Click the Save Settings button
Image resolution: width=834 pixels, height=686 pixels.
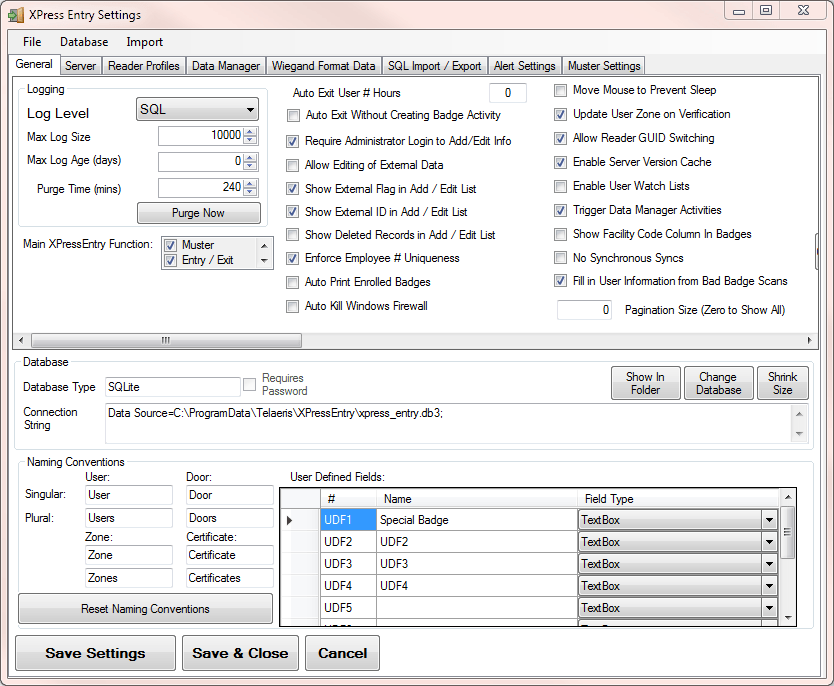pos(95,653)
